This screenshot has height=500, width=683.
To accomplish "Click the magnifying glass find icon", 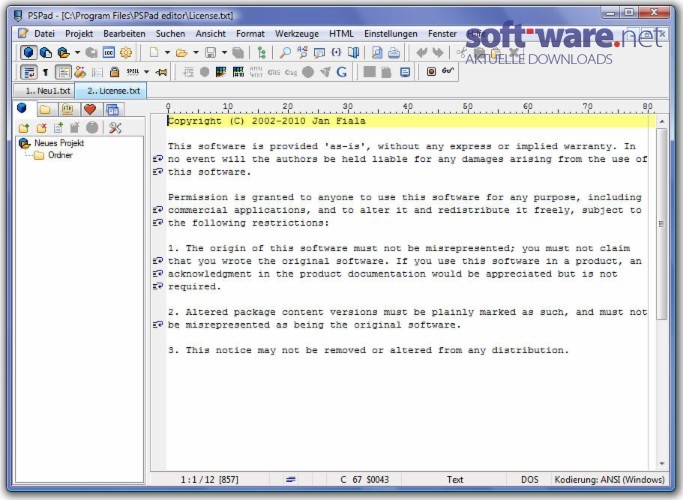I will tap(285, 53).
